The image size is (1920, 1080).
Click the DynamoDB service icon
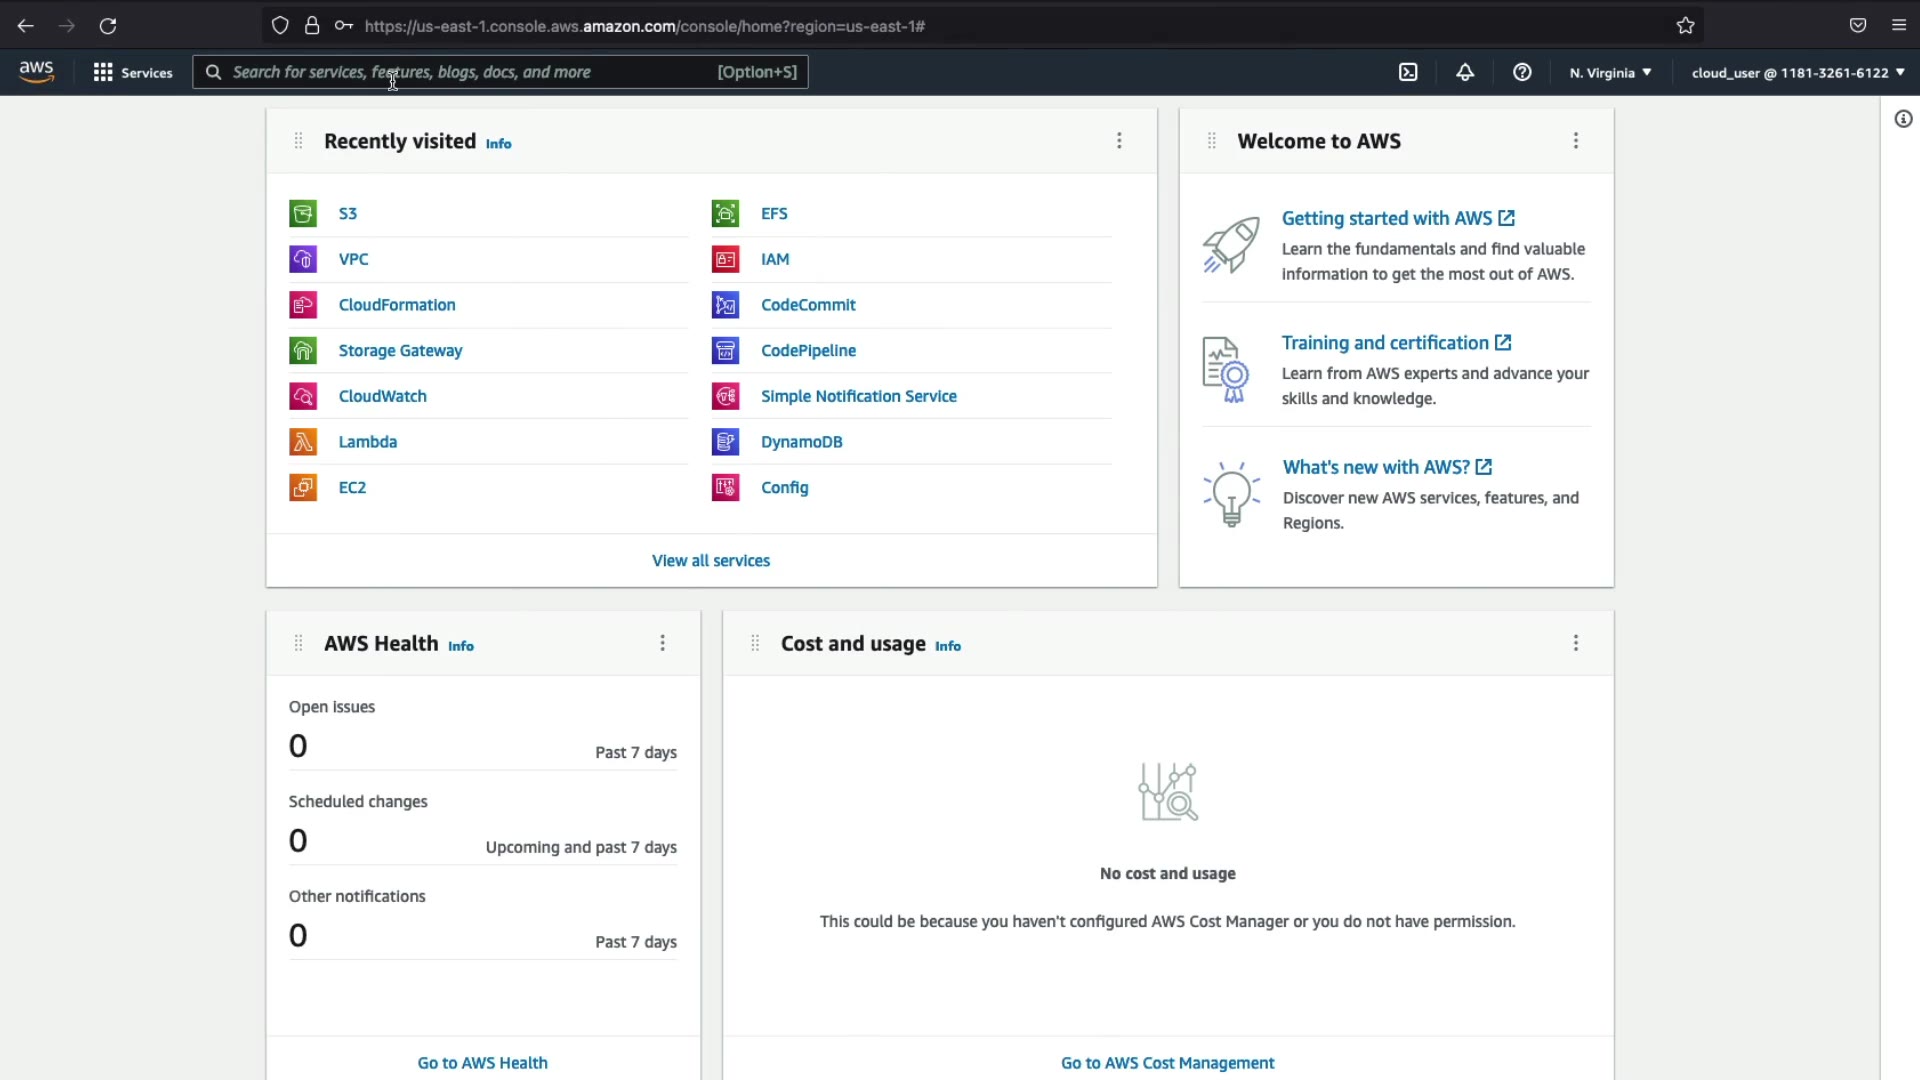click(x=725, y=442)
